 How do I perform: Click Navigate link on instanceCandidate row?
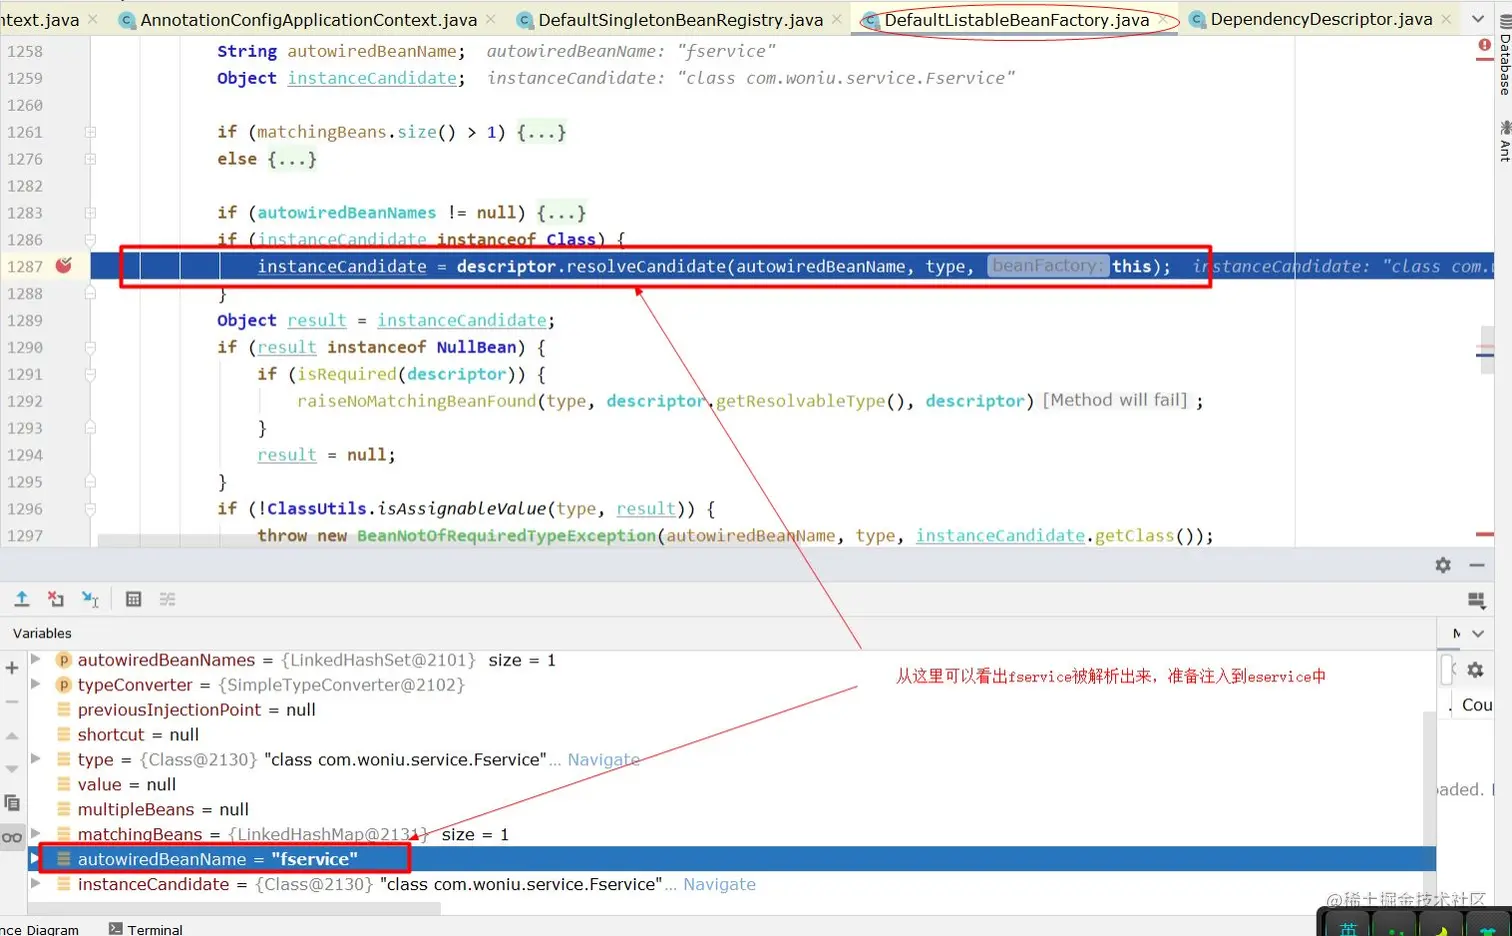(x=719, y=884)
